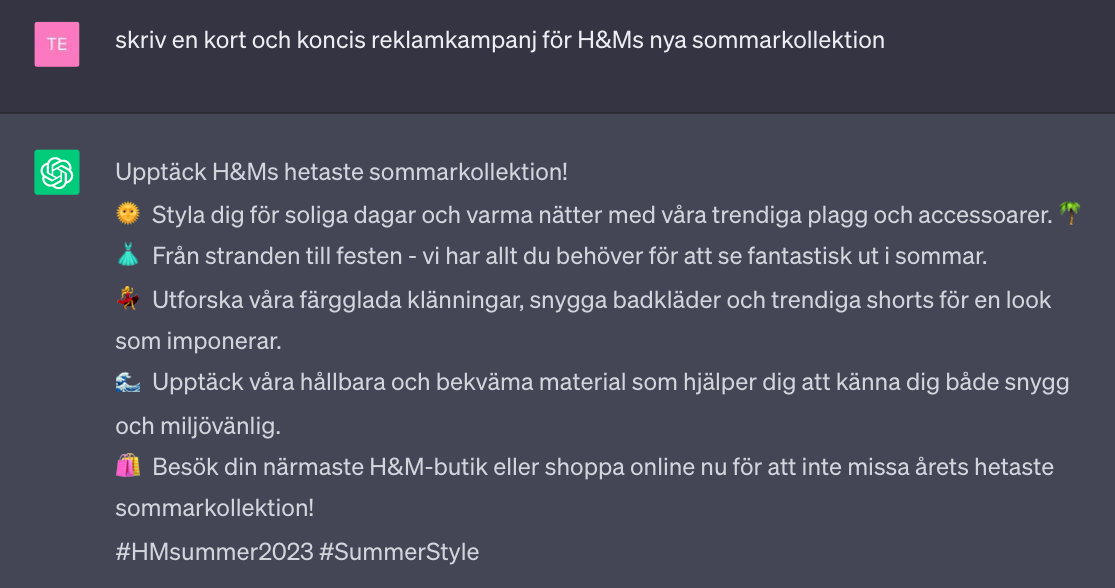
Task: Click the line 'Från stranden till festen'
Action: 569,256
